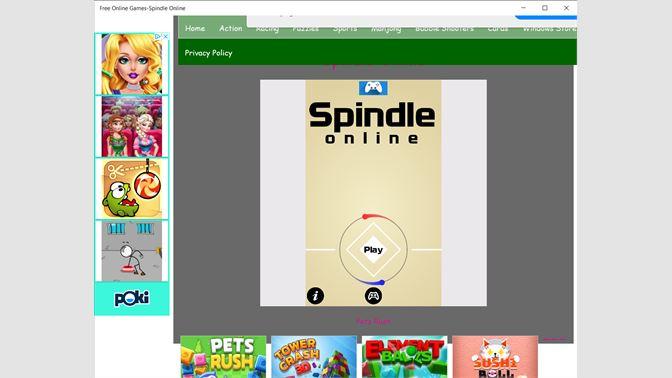
Task: Click the blonde princess makeover ad thumbnail
Action: click(x=132, y=64)
